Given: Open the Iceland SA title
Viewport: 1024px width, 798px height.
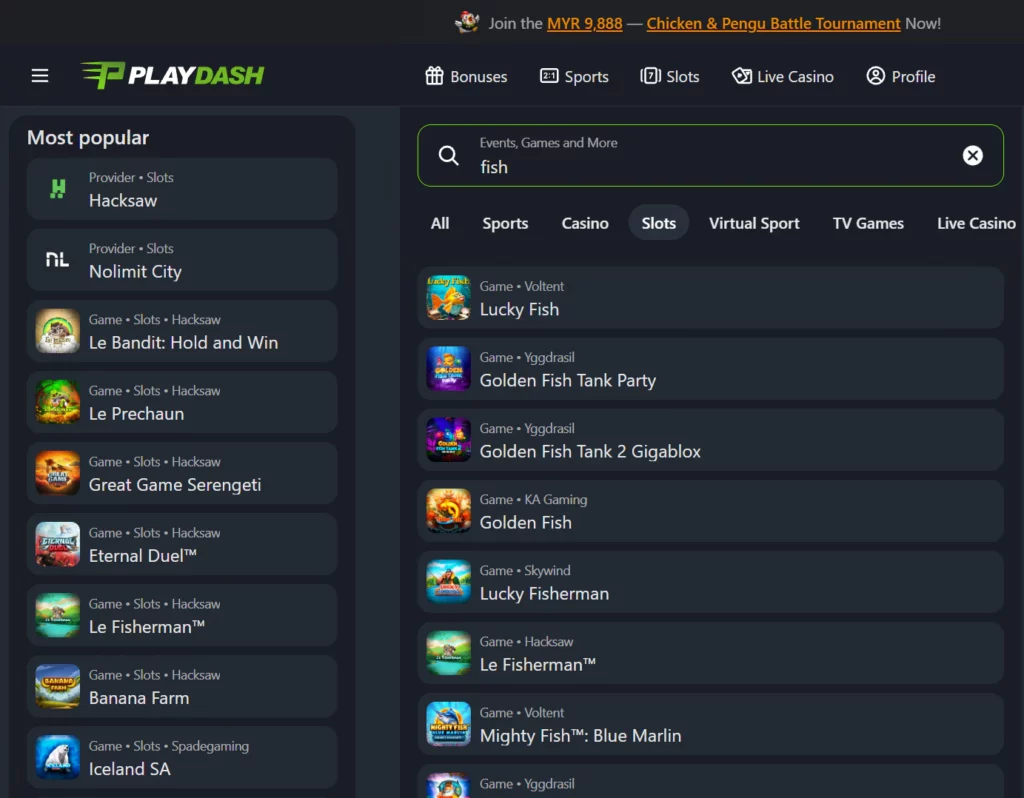Looking at the screenshot, I should 129,769.
